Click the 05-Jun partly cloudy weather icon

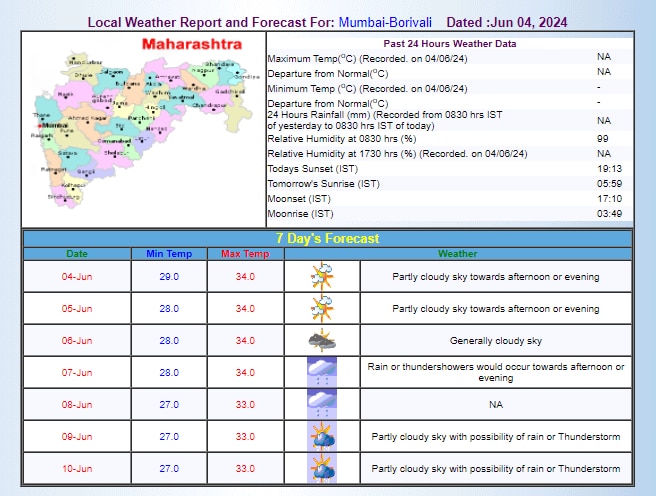tap(322, 308)
